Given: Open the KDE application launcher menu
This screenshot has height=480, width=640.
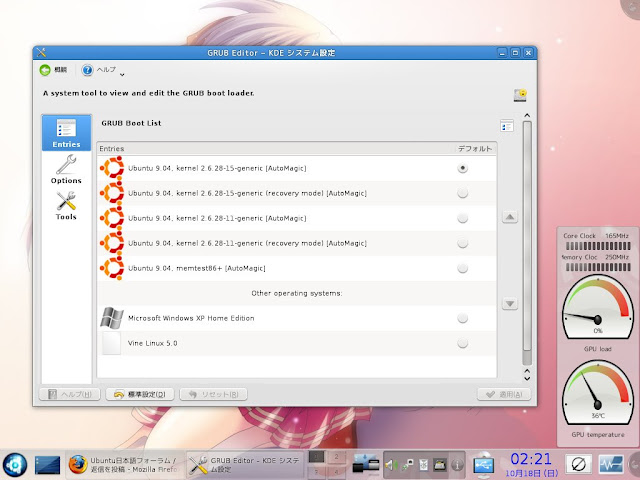Looking at the screenshot, I should point(15,465).
